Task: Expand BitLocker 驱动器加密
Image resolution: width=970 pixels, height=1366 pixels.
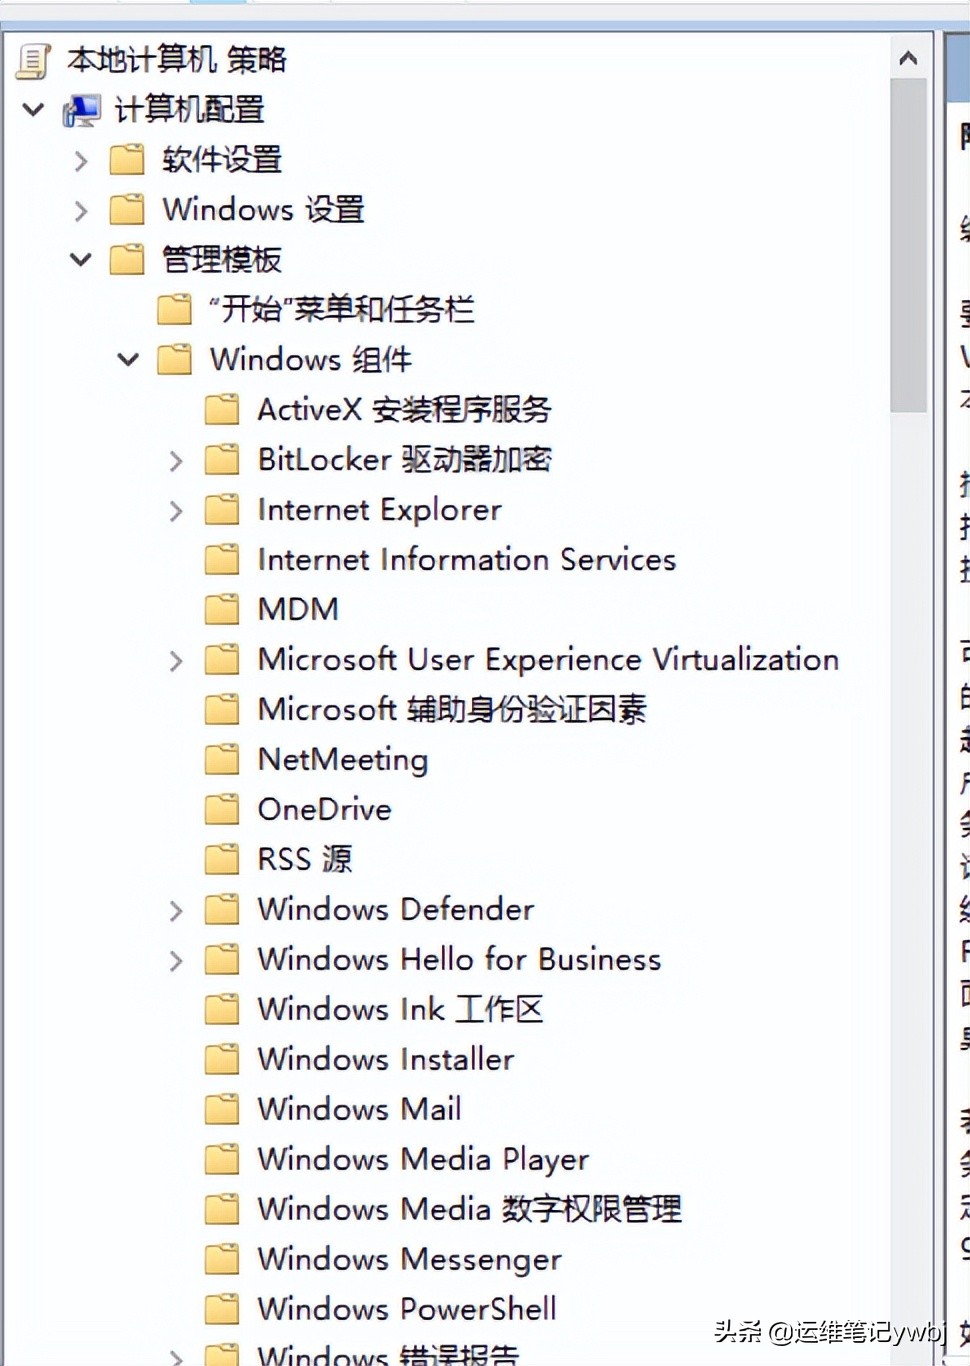Action: coord(176,460)
